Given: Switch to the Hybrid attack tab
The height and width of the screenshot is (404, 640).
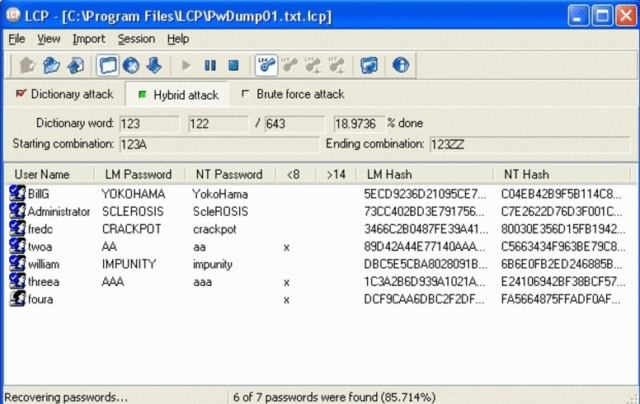Looking at the screenshot, I should (177, 95).
